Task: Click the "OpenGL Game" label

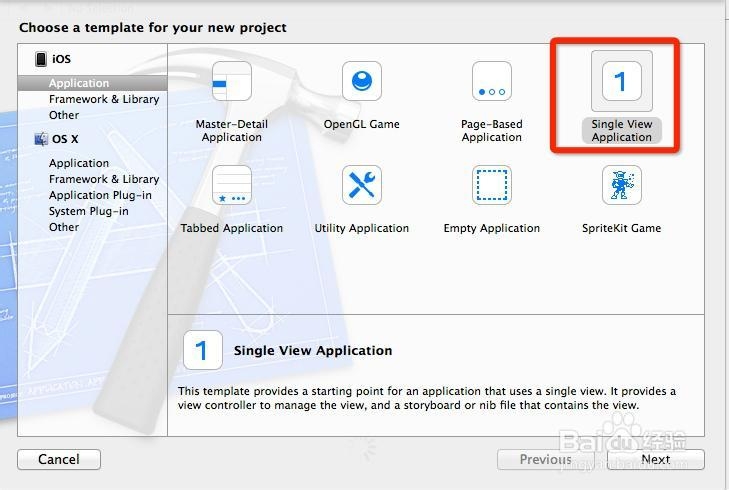Action: point(362,124)
